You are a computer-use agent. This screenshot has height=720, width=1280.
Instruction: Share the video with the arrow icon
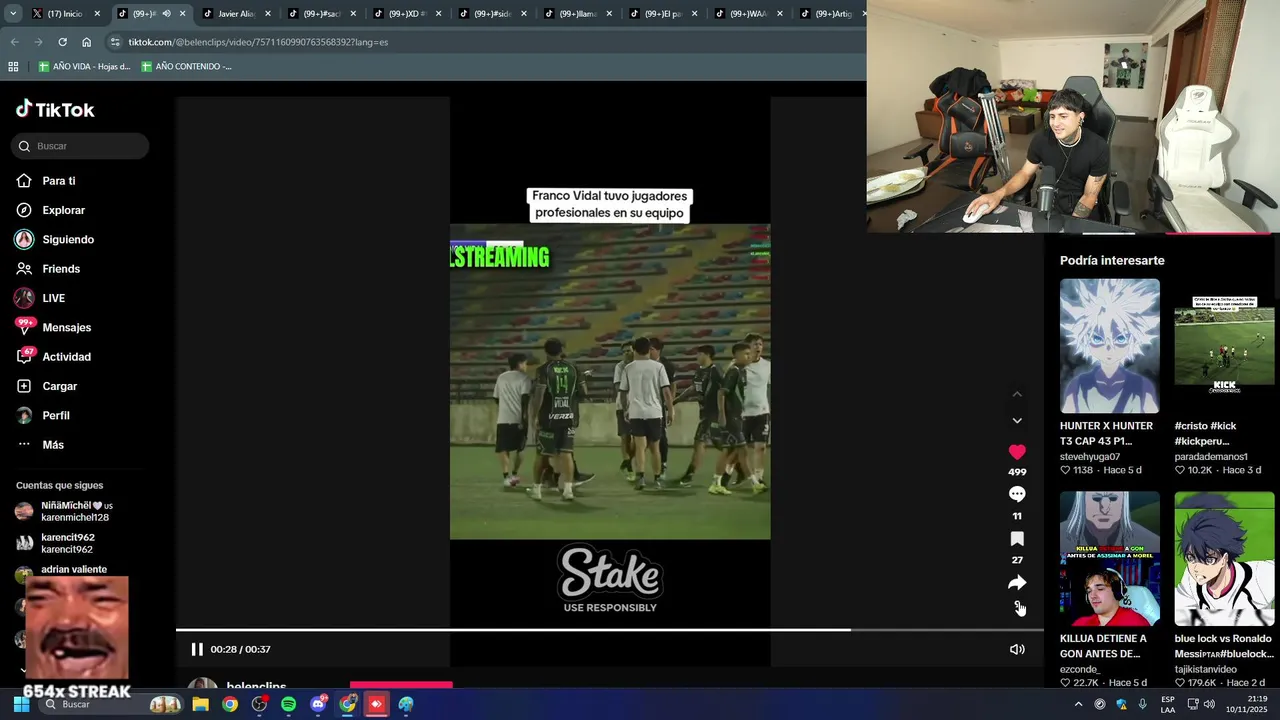(1017, 582)
